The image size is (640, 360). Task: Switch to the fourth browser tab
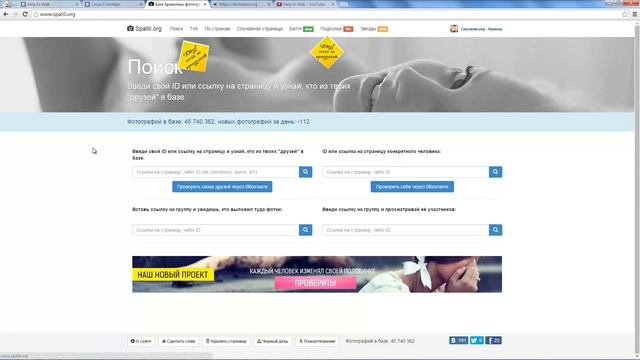[x=241, y=4]
